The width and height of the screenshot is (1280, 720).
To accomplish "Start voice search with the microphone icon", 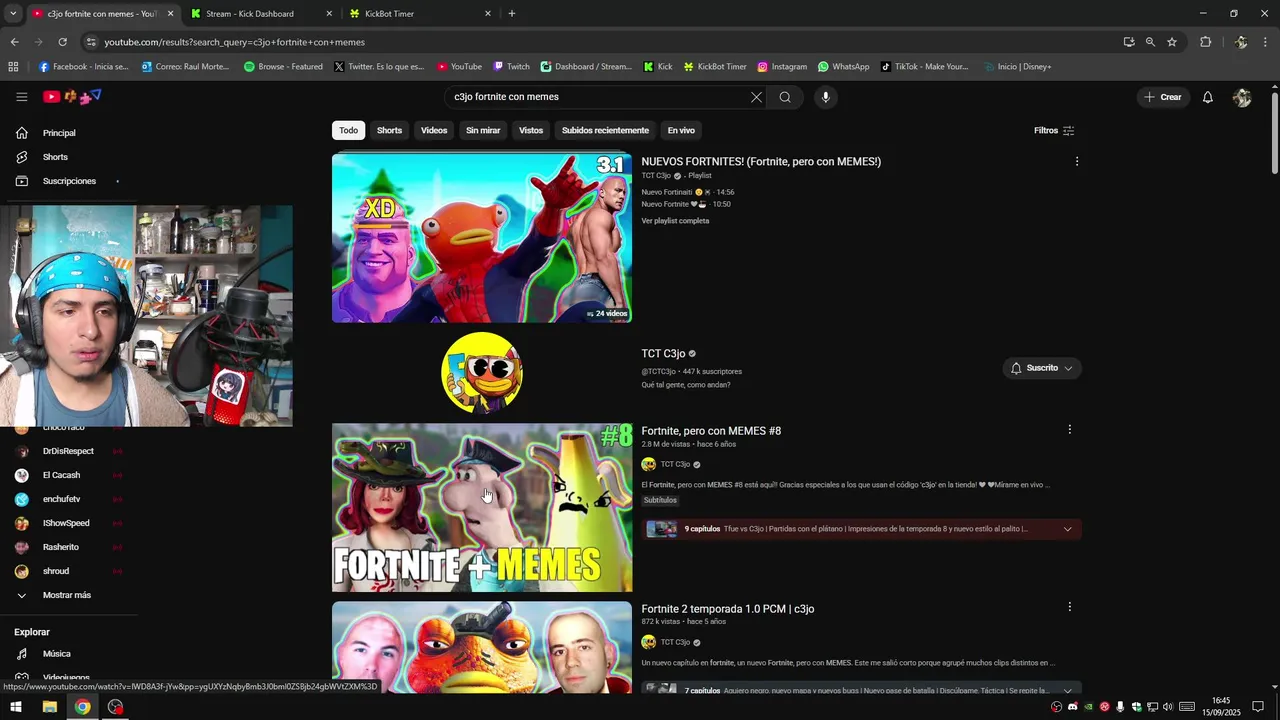I will 825,97.
